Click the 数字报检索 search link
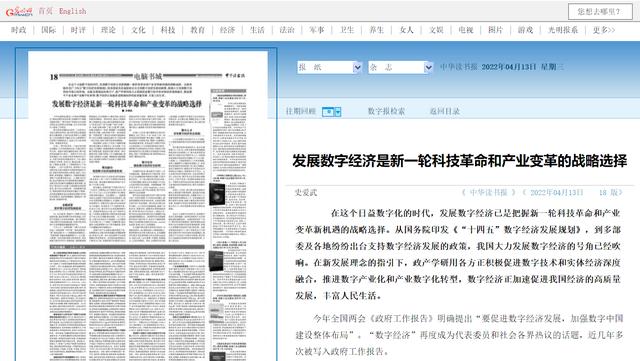Image resolution: width=640 pixels, height=361 pixels. [x=386, y=111]
